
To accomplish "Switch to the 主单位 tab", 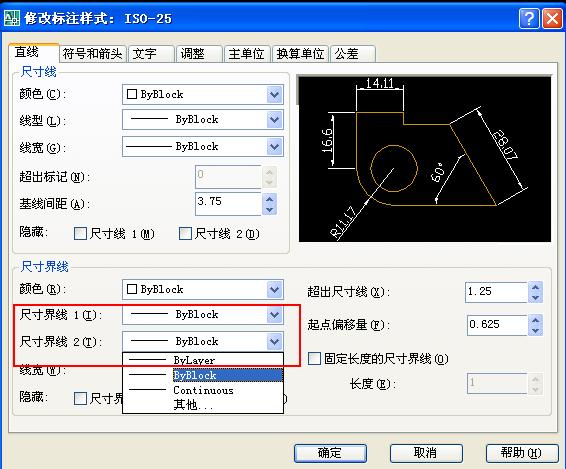I will [247, 54].
